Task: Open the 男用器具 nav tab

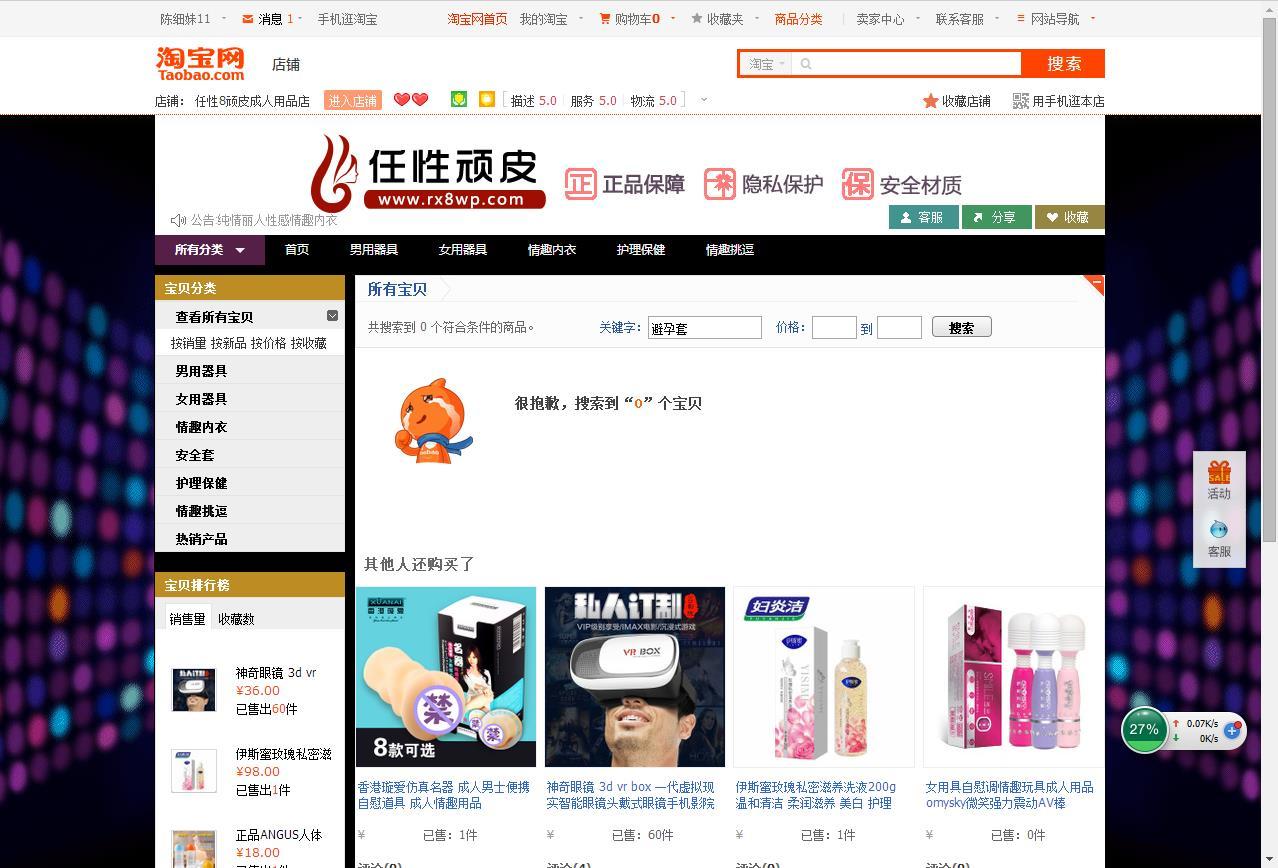Action: (374, 250)
